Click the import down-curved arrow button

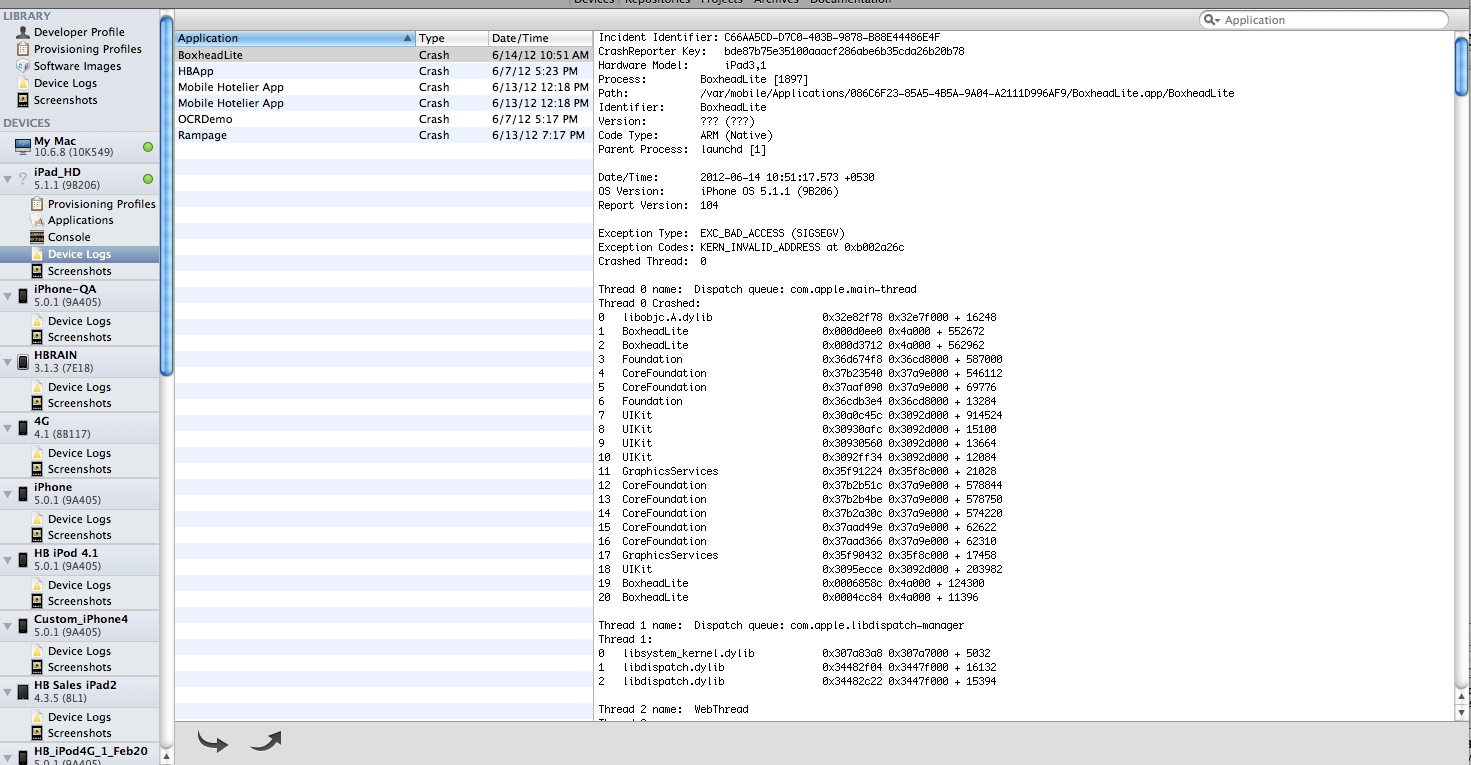(x=212, y=742)
